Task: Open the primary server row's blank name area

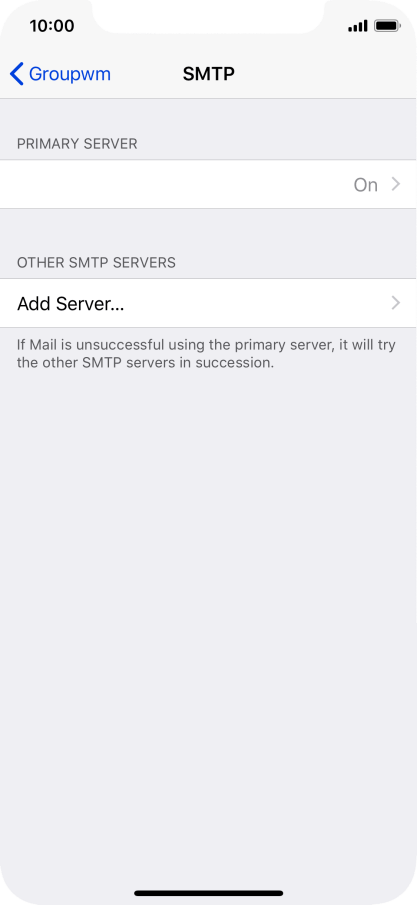Action: click(173, 185)
